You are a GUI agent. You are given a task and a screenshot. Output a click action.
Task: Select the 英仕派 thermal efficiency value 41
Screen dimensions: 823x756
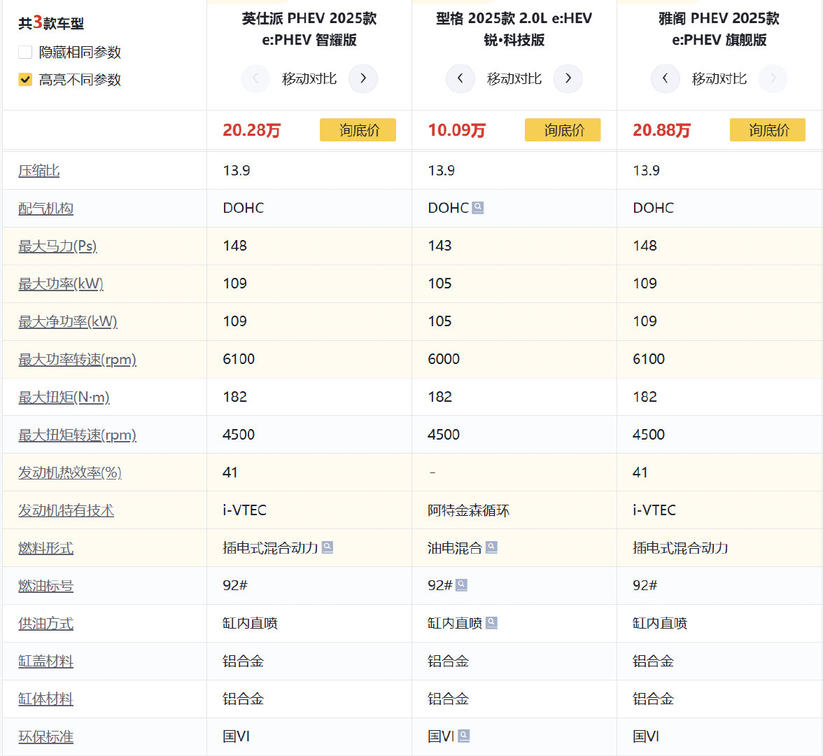coord(230,472)
